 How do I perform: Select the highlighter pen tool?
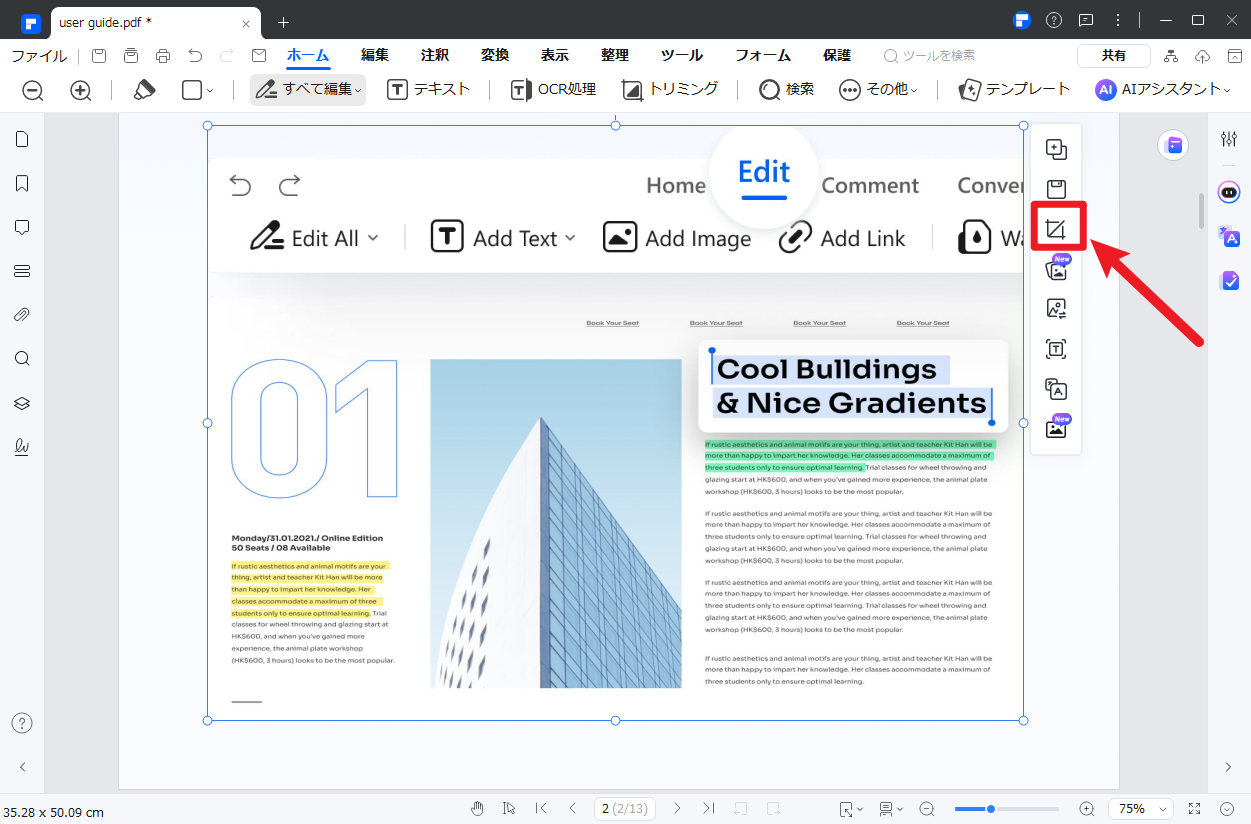(144, 90)
